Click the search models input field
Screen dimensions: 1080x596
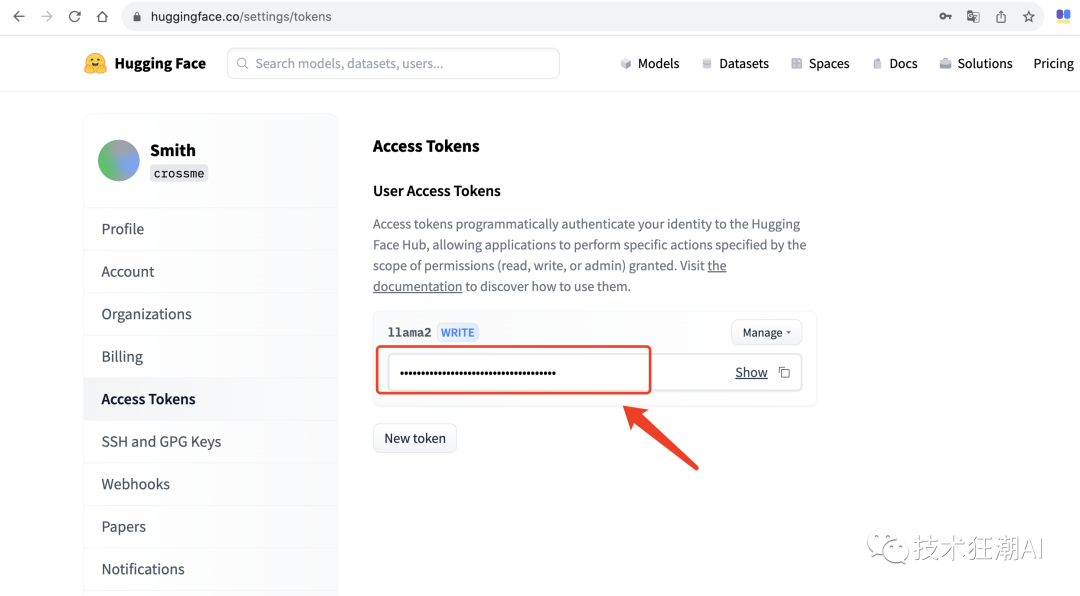click(393, 63)
